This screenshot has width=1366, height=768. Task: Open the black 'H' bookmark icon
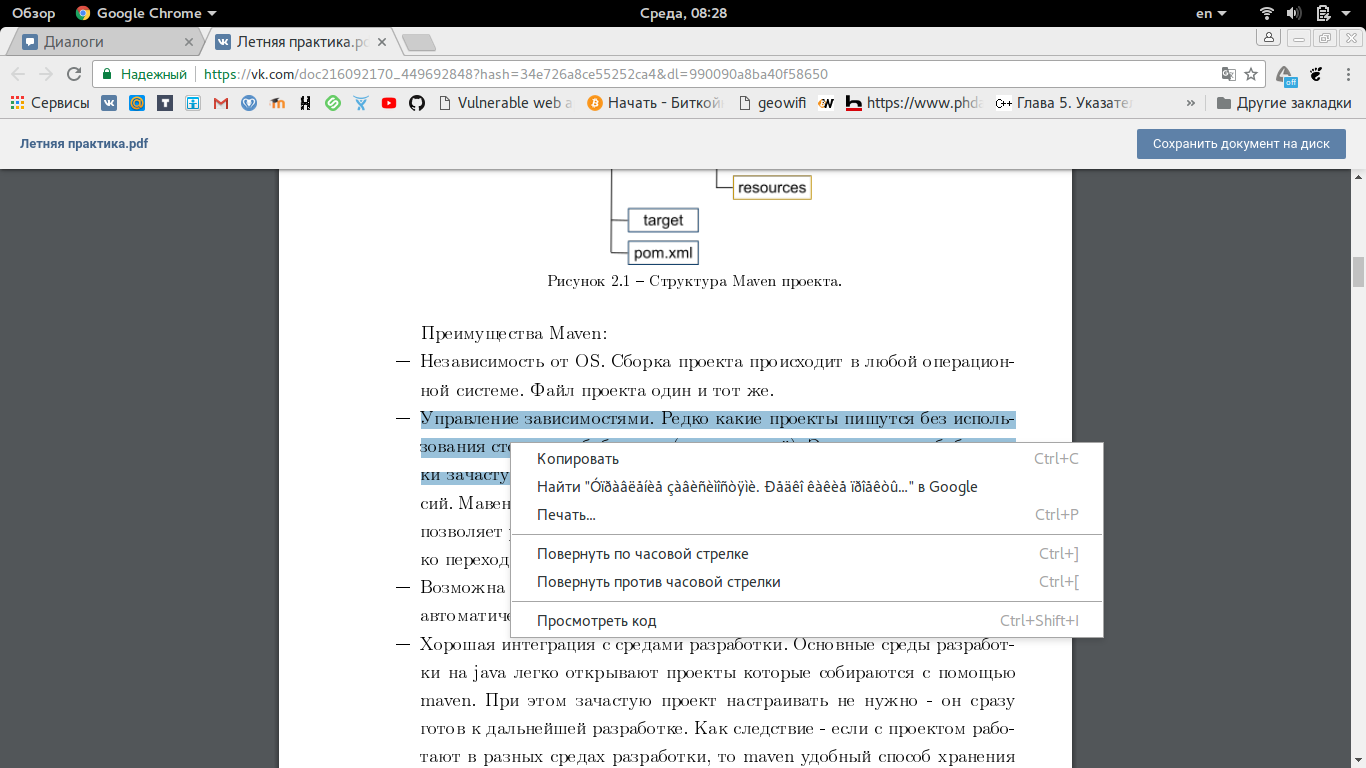tap(305, 102)
